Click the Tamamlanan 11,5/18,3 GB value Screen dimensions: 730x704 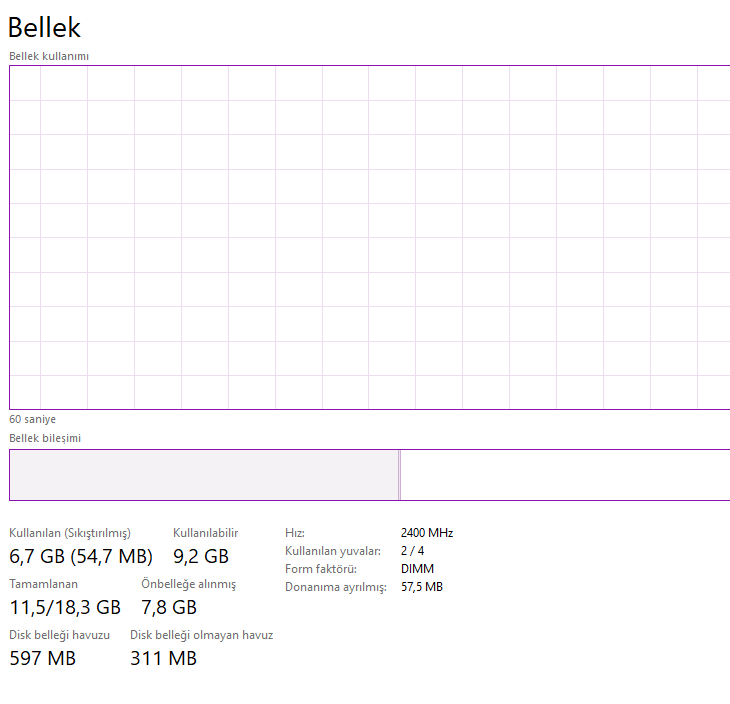(65, 607)
